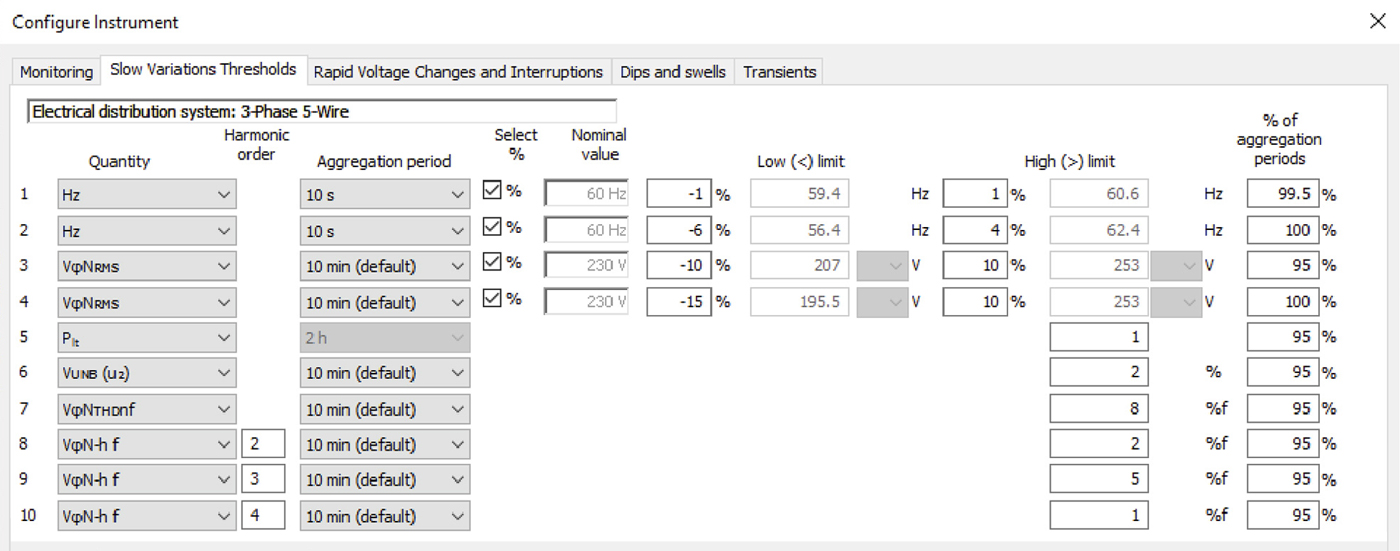Edit row 1 low limit percent field
This screenshot has width=1400, height=551.
point(679,195)
